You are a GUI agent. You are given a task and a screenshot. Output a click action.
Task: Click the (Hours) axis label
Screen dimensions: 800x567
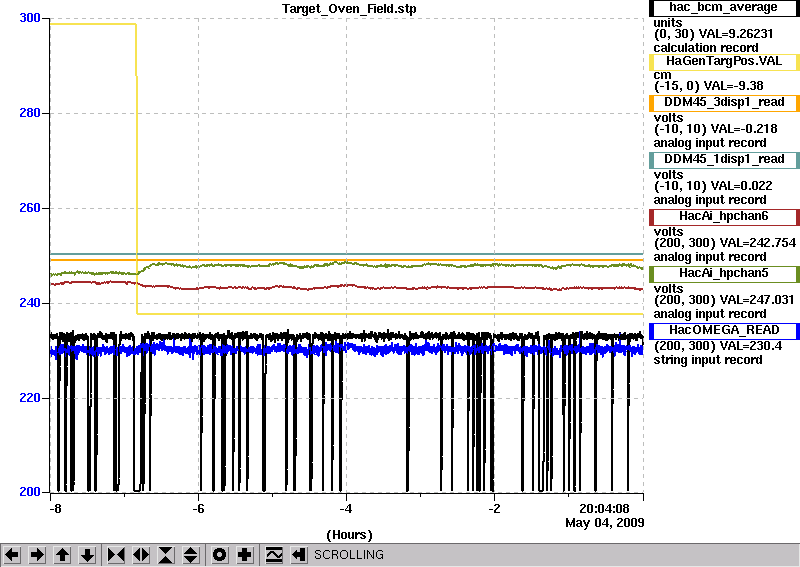349,535
